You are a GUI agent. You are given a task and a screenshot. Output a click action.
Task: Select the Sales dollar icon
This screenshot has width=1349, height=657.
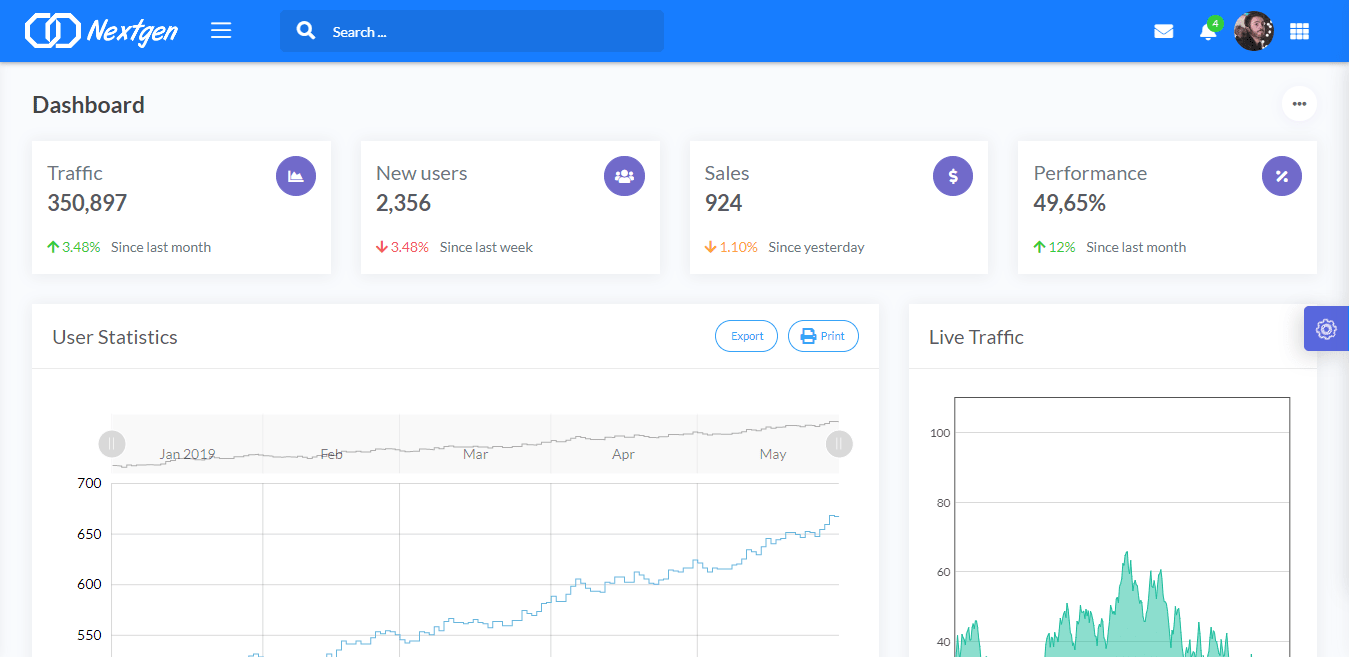tap(952, 175)
